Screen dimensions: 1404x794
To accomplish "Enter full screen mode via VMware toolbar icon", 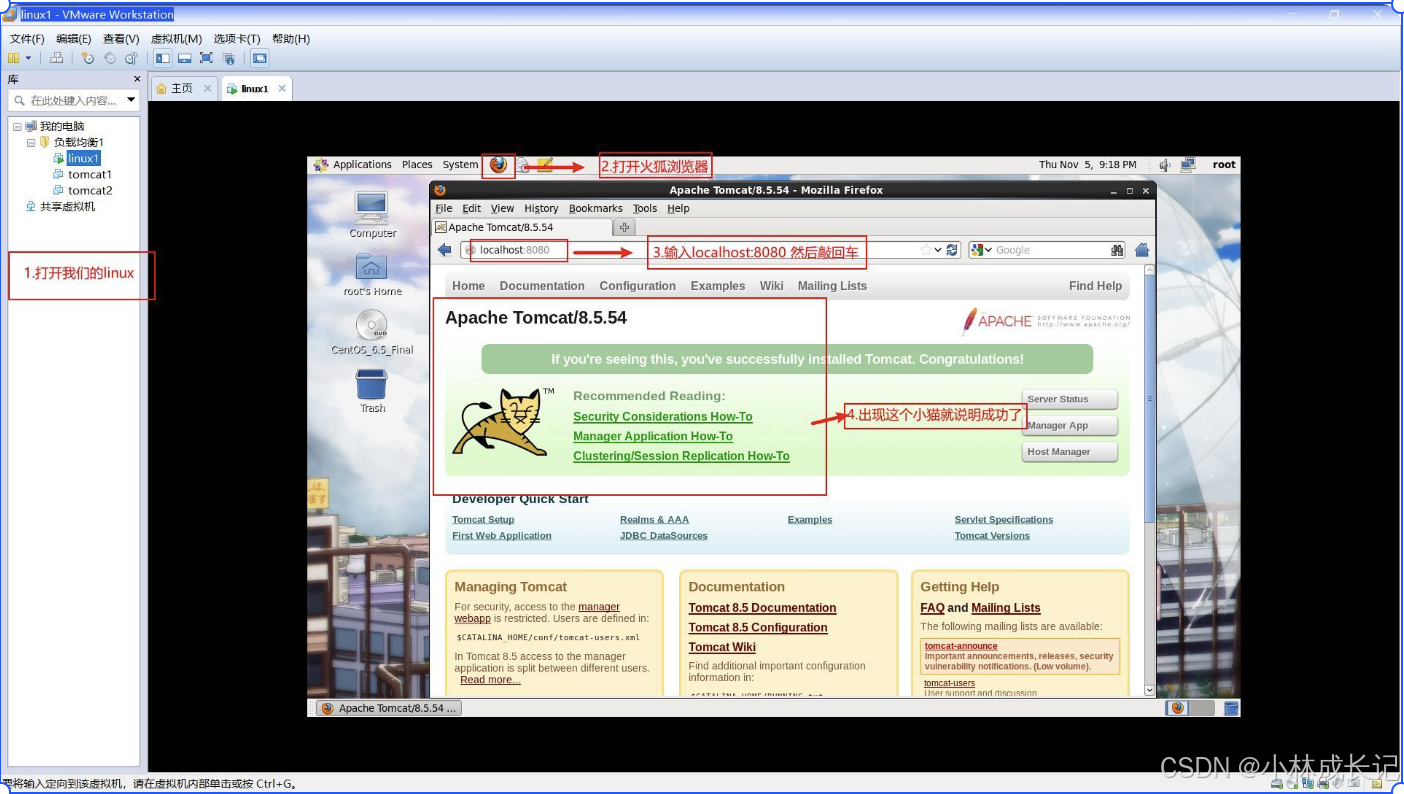I will pos(207,58).
